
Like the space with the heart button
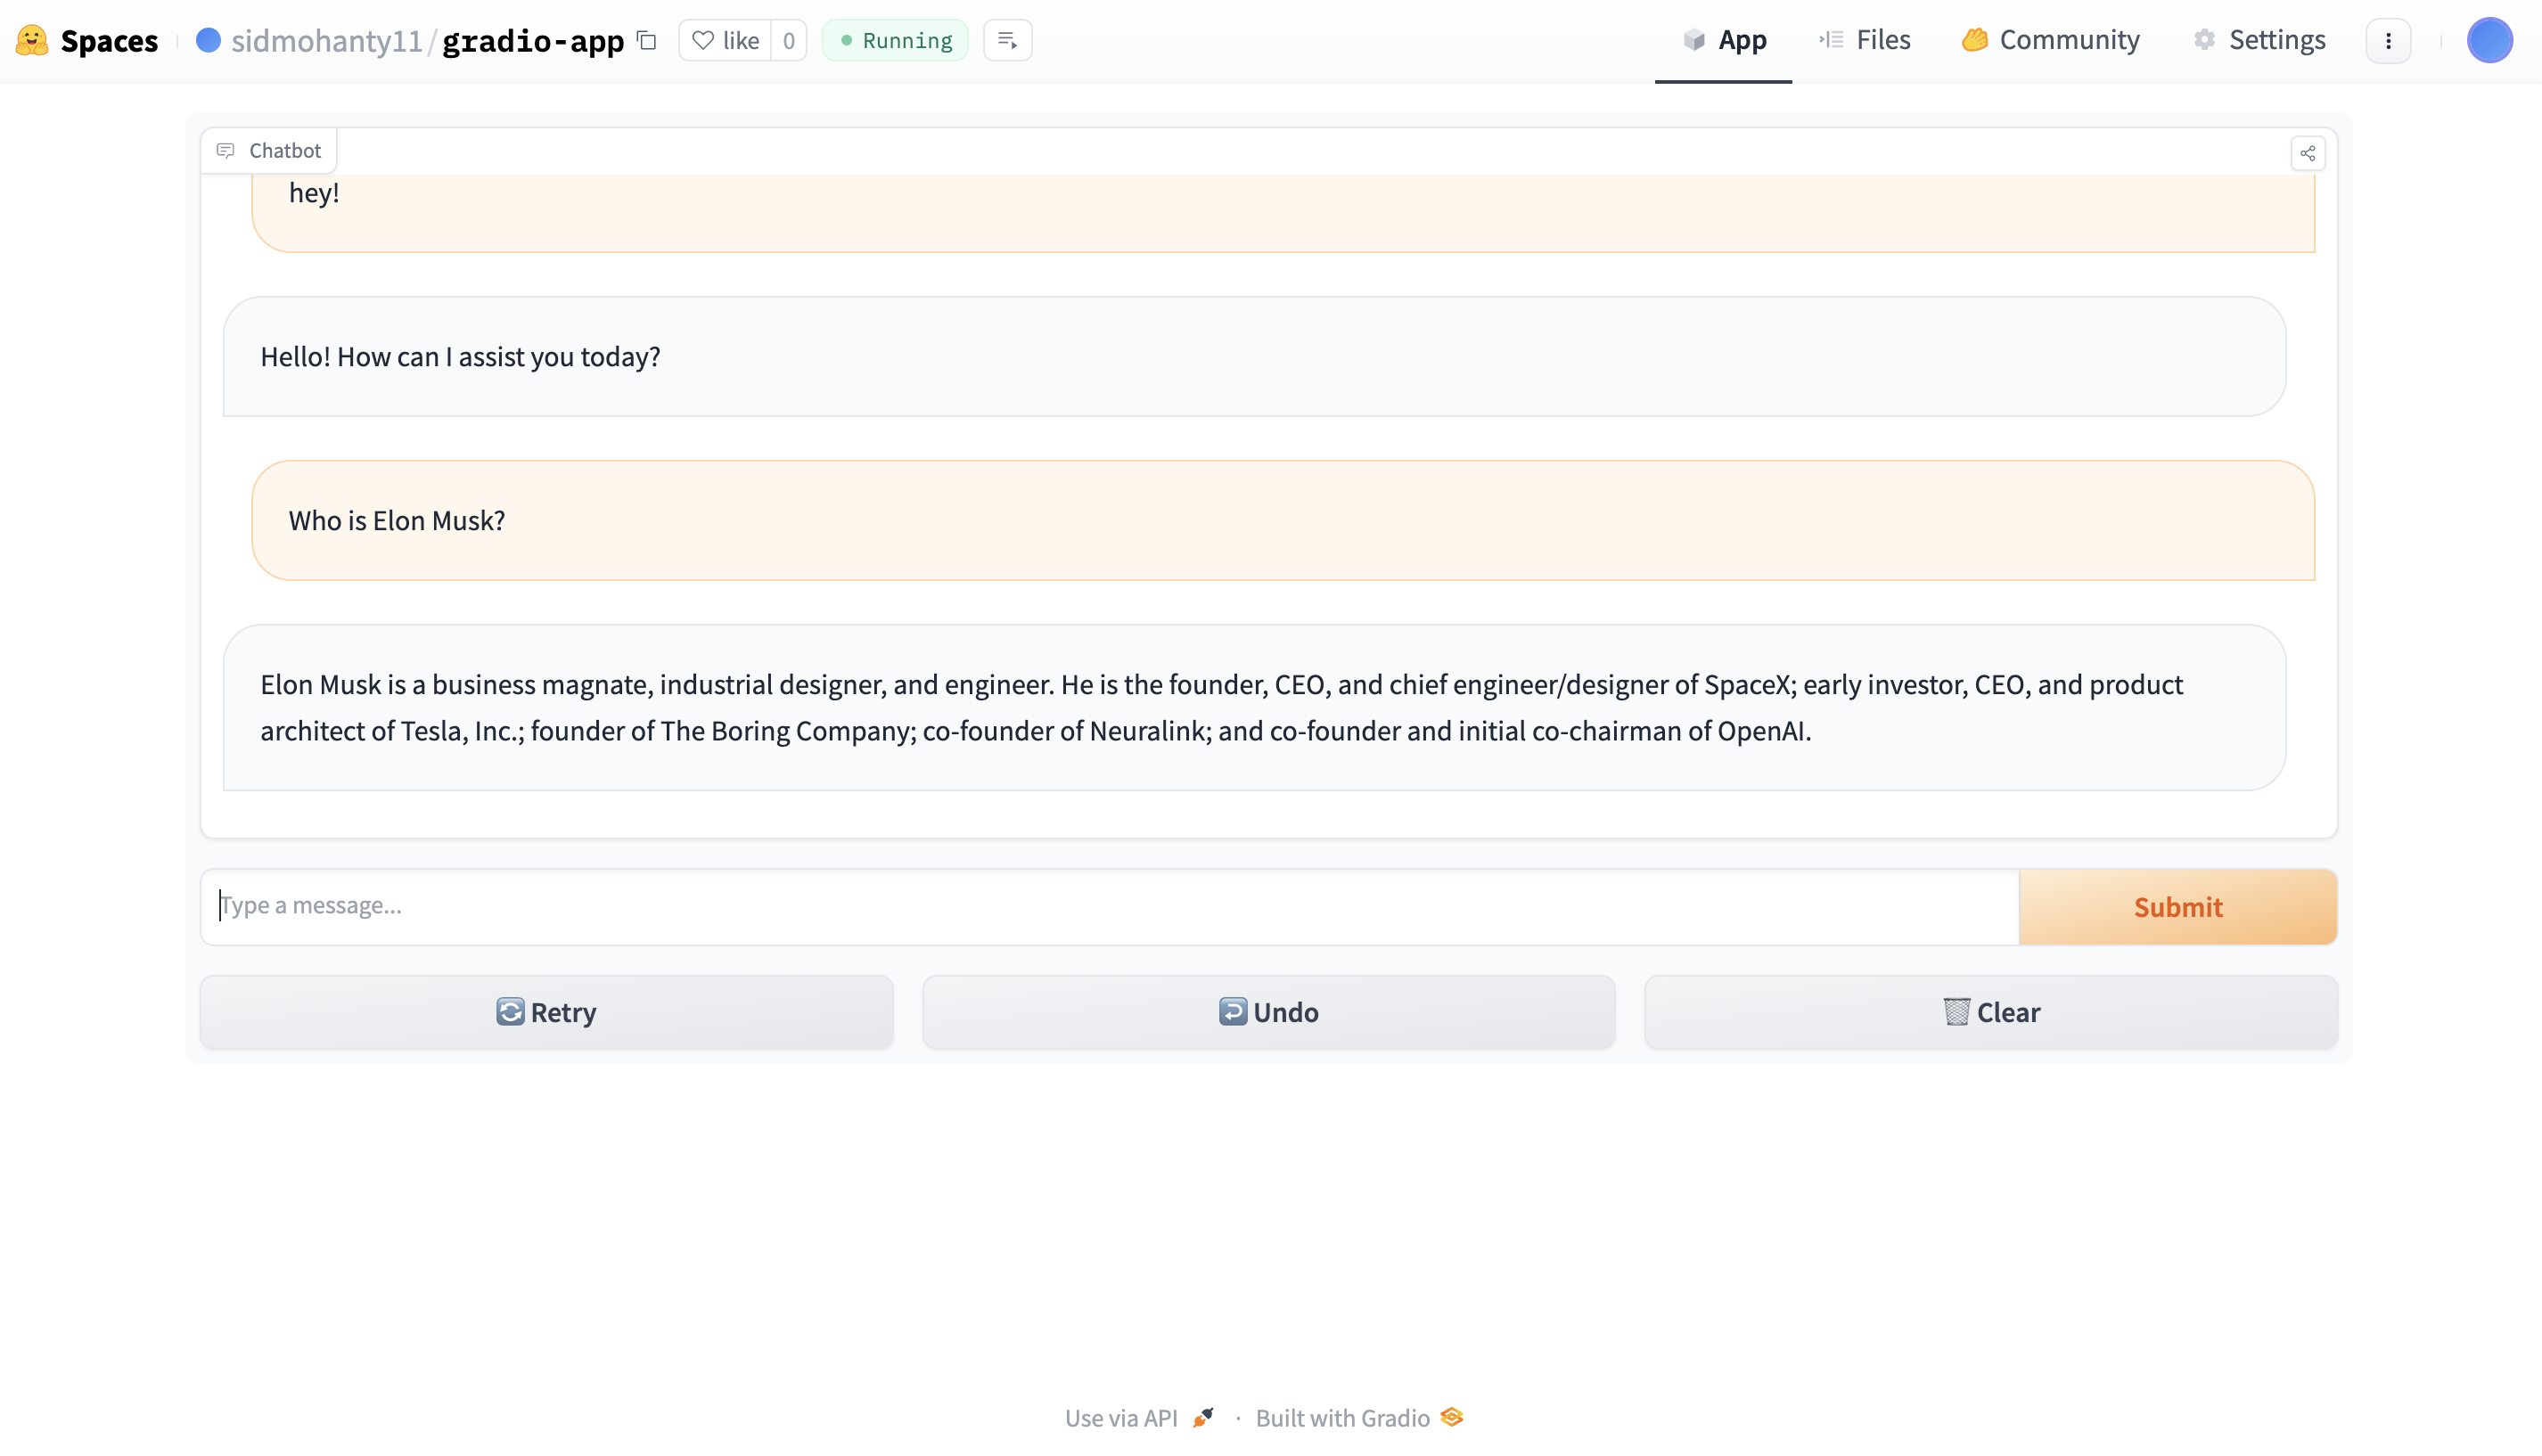[x=726, y=40]
